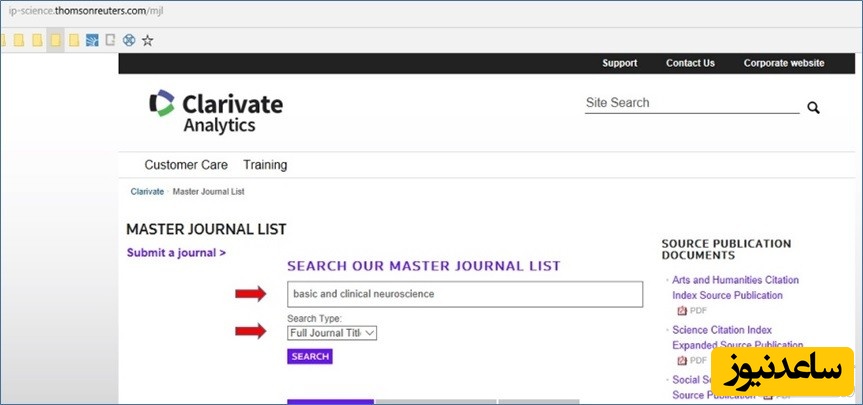Focus the Site Search text box

(692, 103)
